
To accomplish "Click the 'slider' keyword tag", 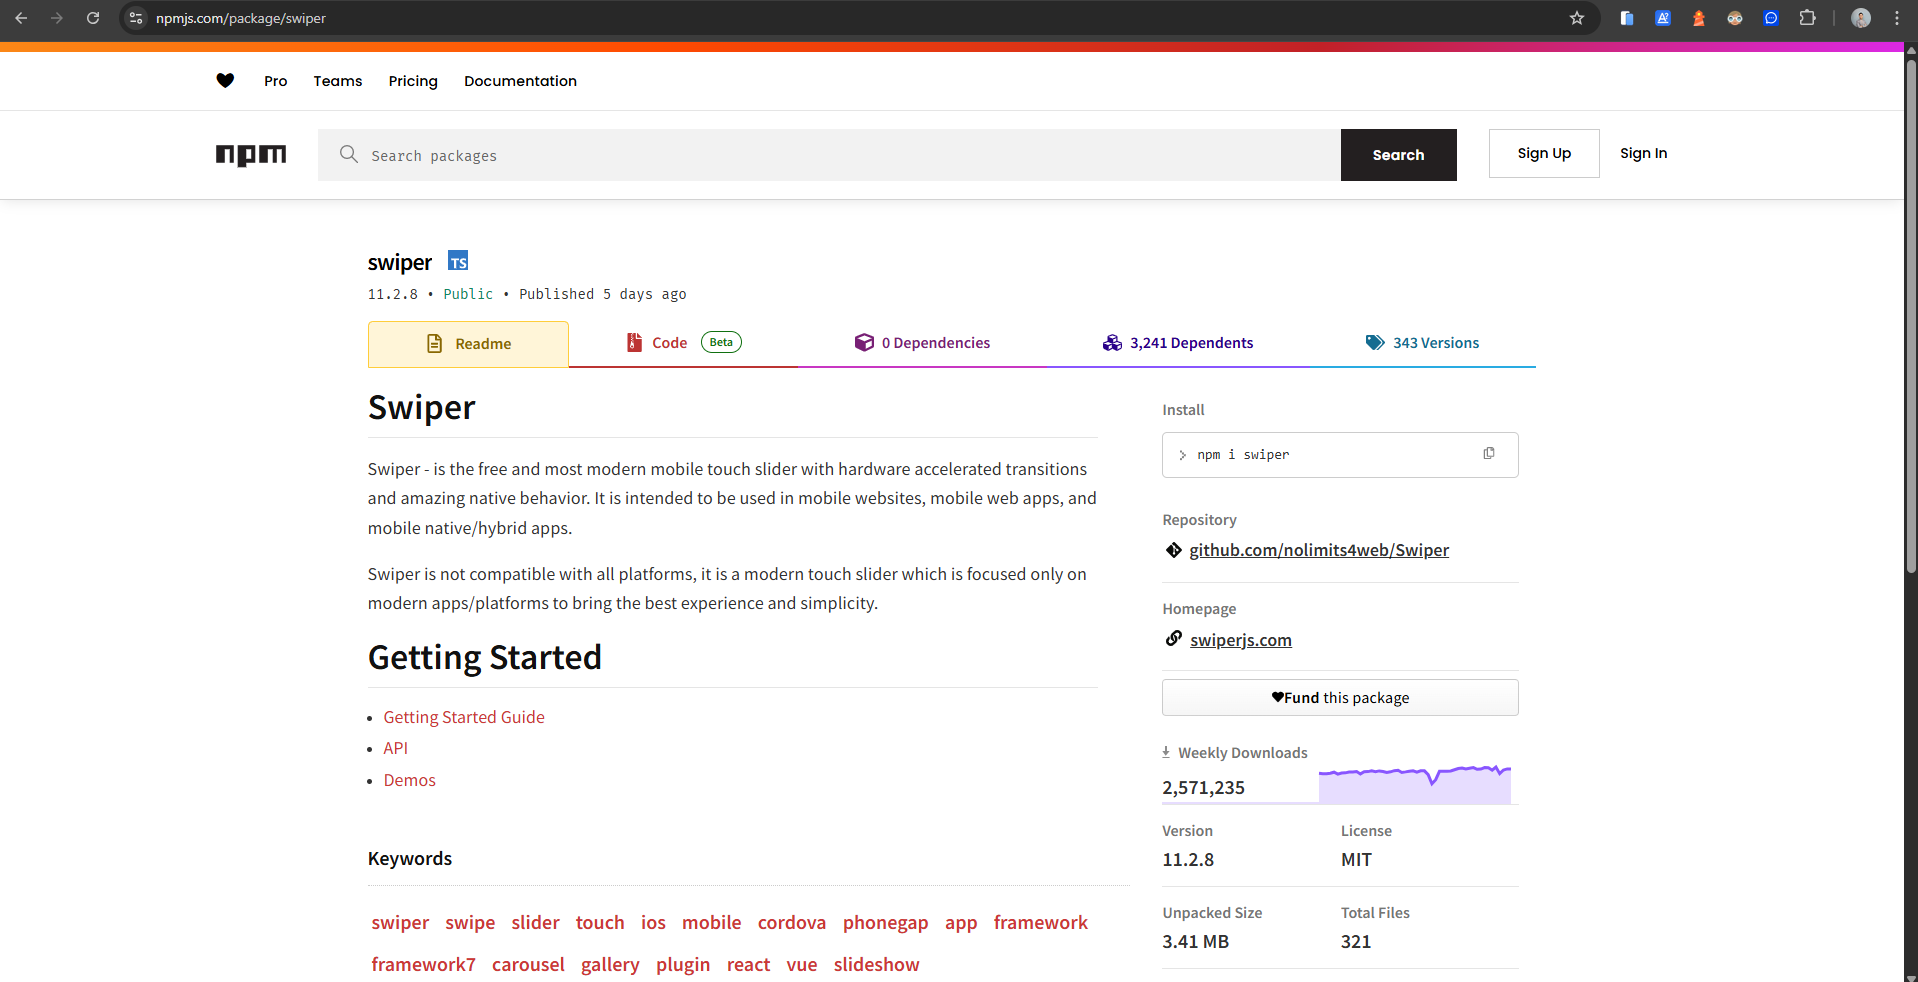I will pyautogui.click(x=535, y=922).
